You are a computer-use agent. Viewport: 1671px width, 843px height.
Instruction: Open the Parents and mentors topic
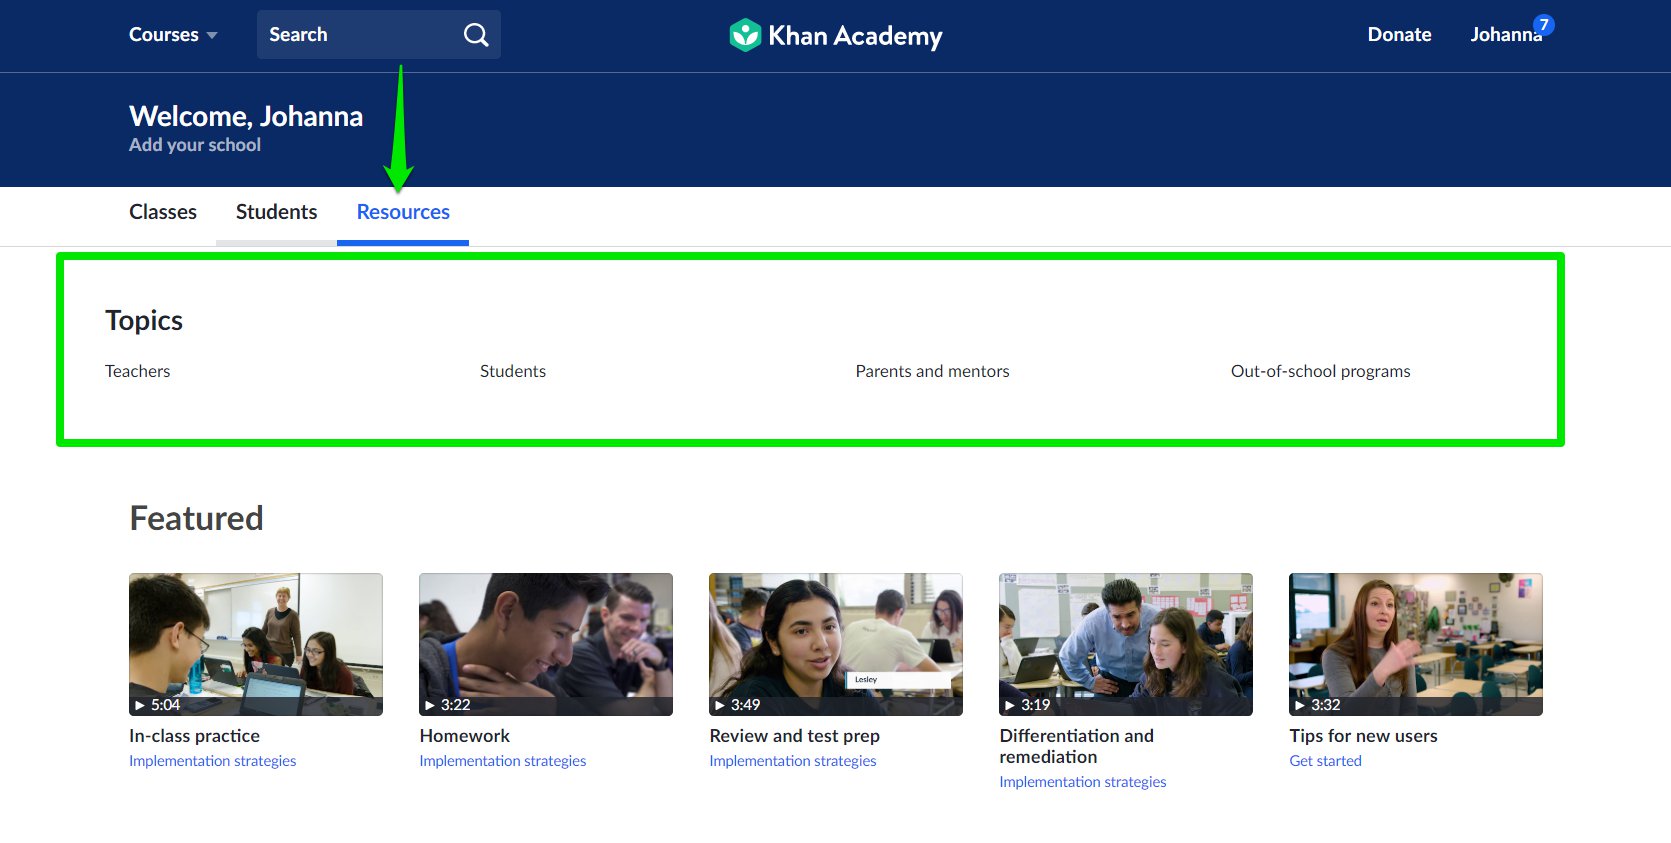pos(932,371)
